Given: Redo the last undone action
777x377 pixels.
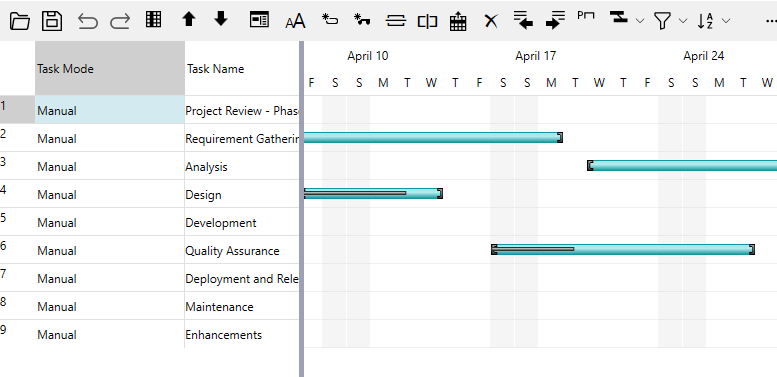Looking at the screenshot, I should pyautogui.click(x=120, y=21).
